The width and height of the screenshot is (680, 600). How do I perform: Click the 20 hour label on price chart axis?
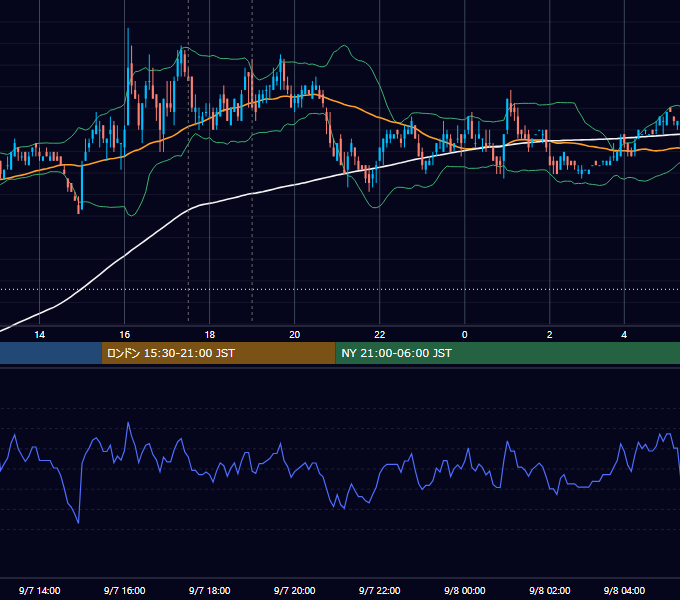[x=294, y=335]
